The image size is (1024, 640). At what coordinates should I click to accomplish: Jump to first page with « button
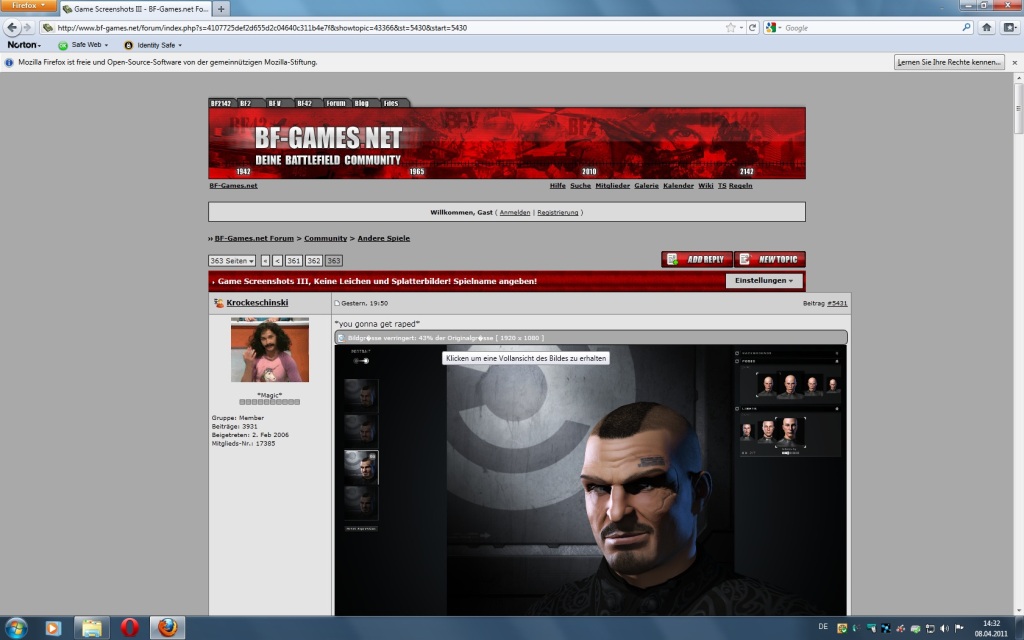pos(265,261)
